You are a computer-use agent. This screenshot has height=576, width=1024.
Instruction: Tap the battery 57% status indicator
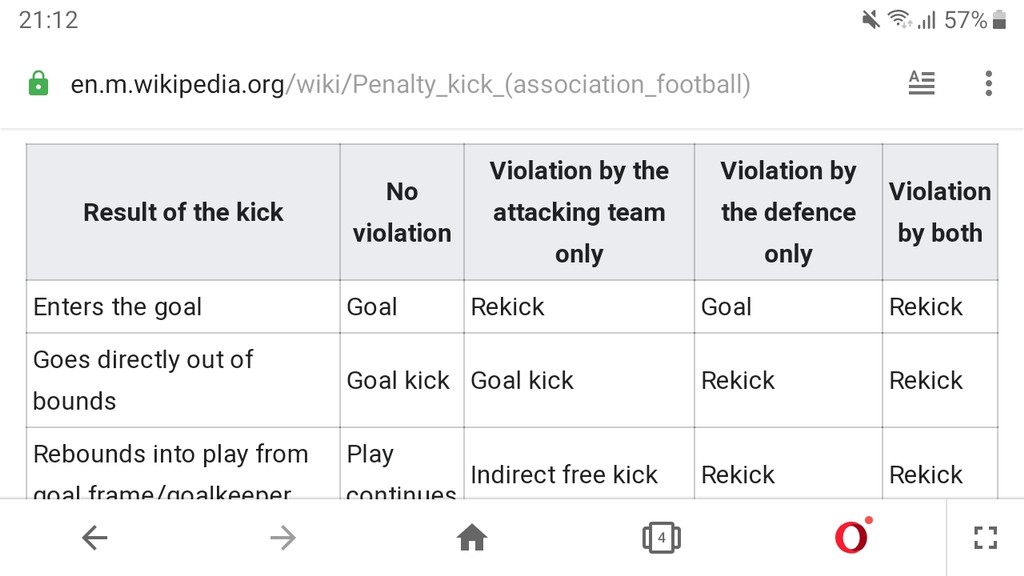975,20
